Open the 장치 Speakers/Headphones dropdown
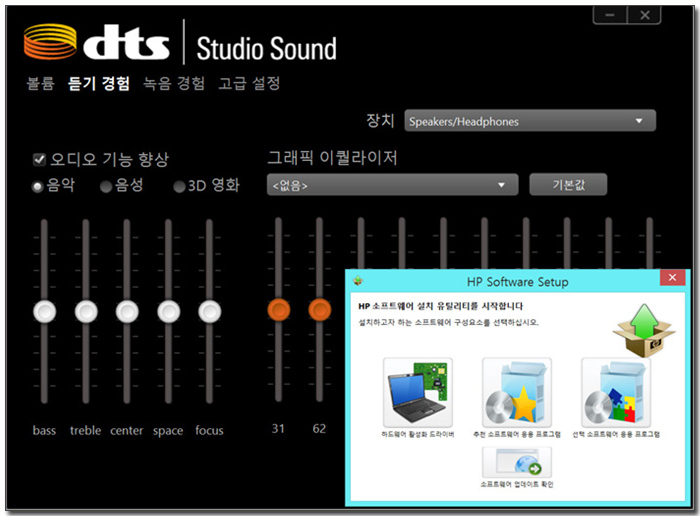Viewport: 700px width, 516px height. (x=530, y=121)
